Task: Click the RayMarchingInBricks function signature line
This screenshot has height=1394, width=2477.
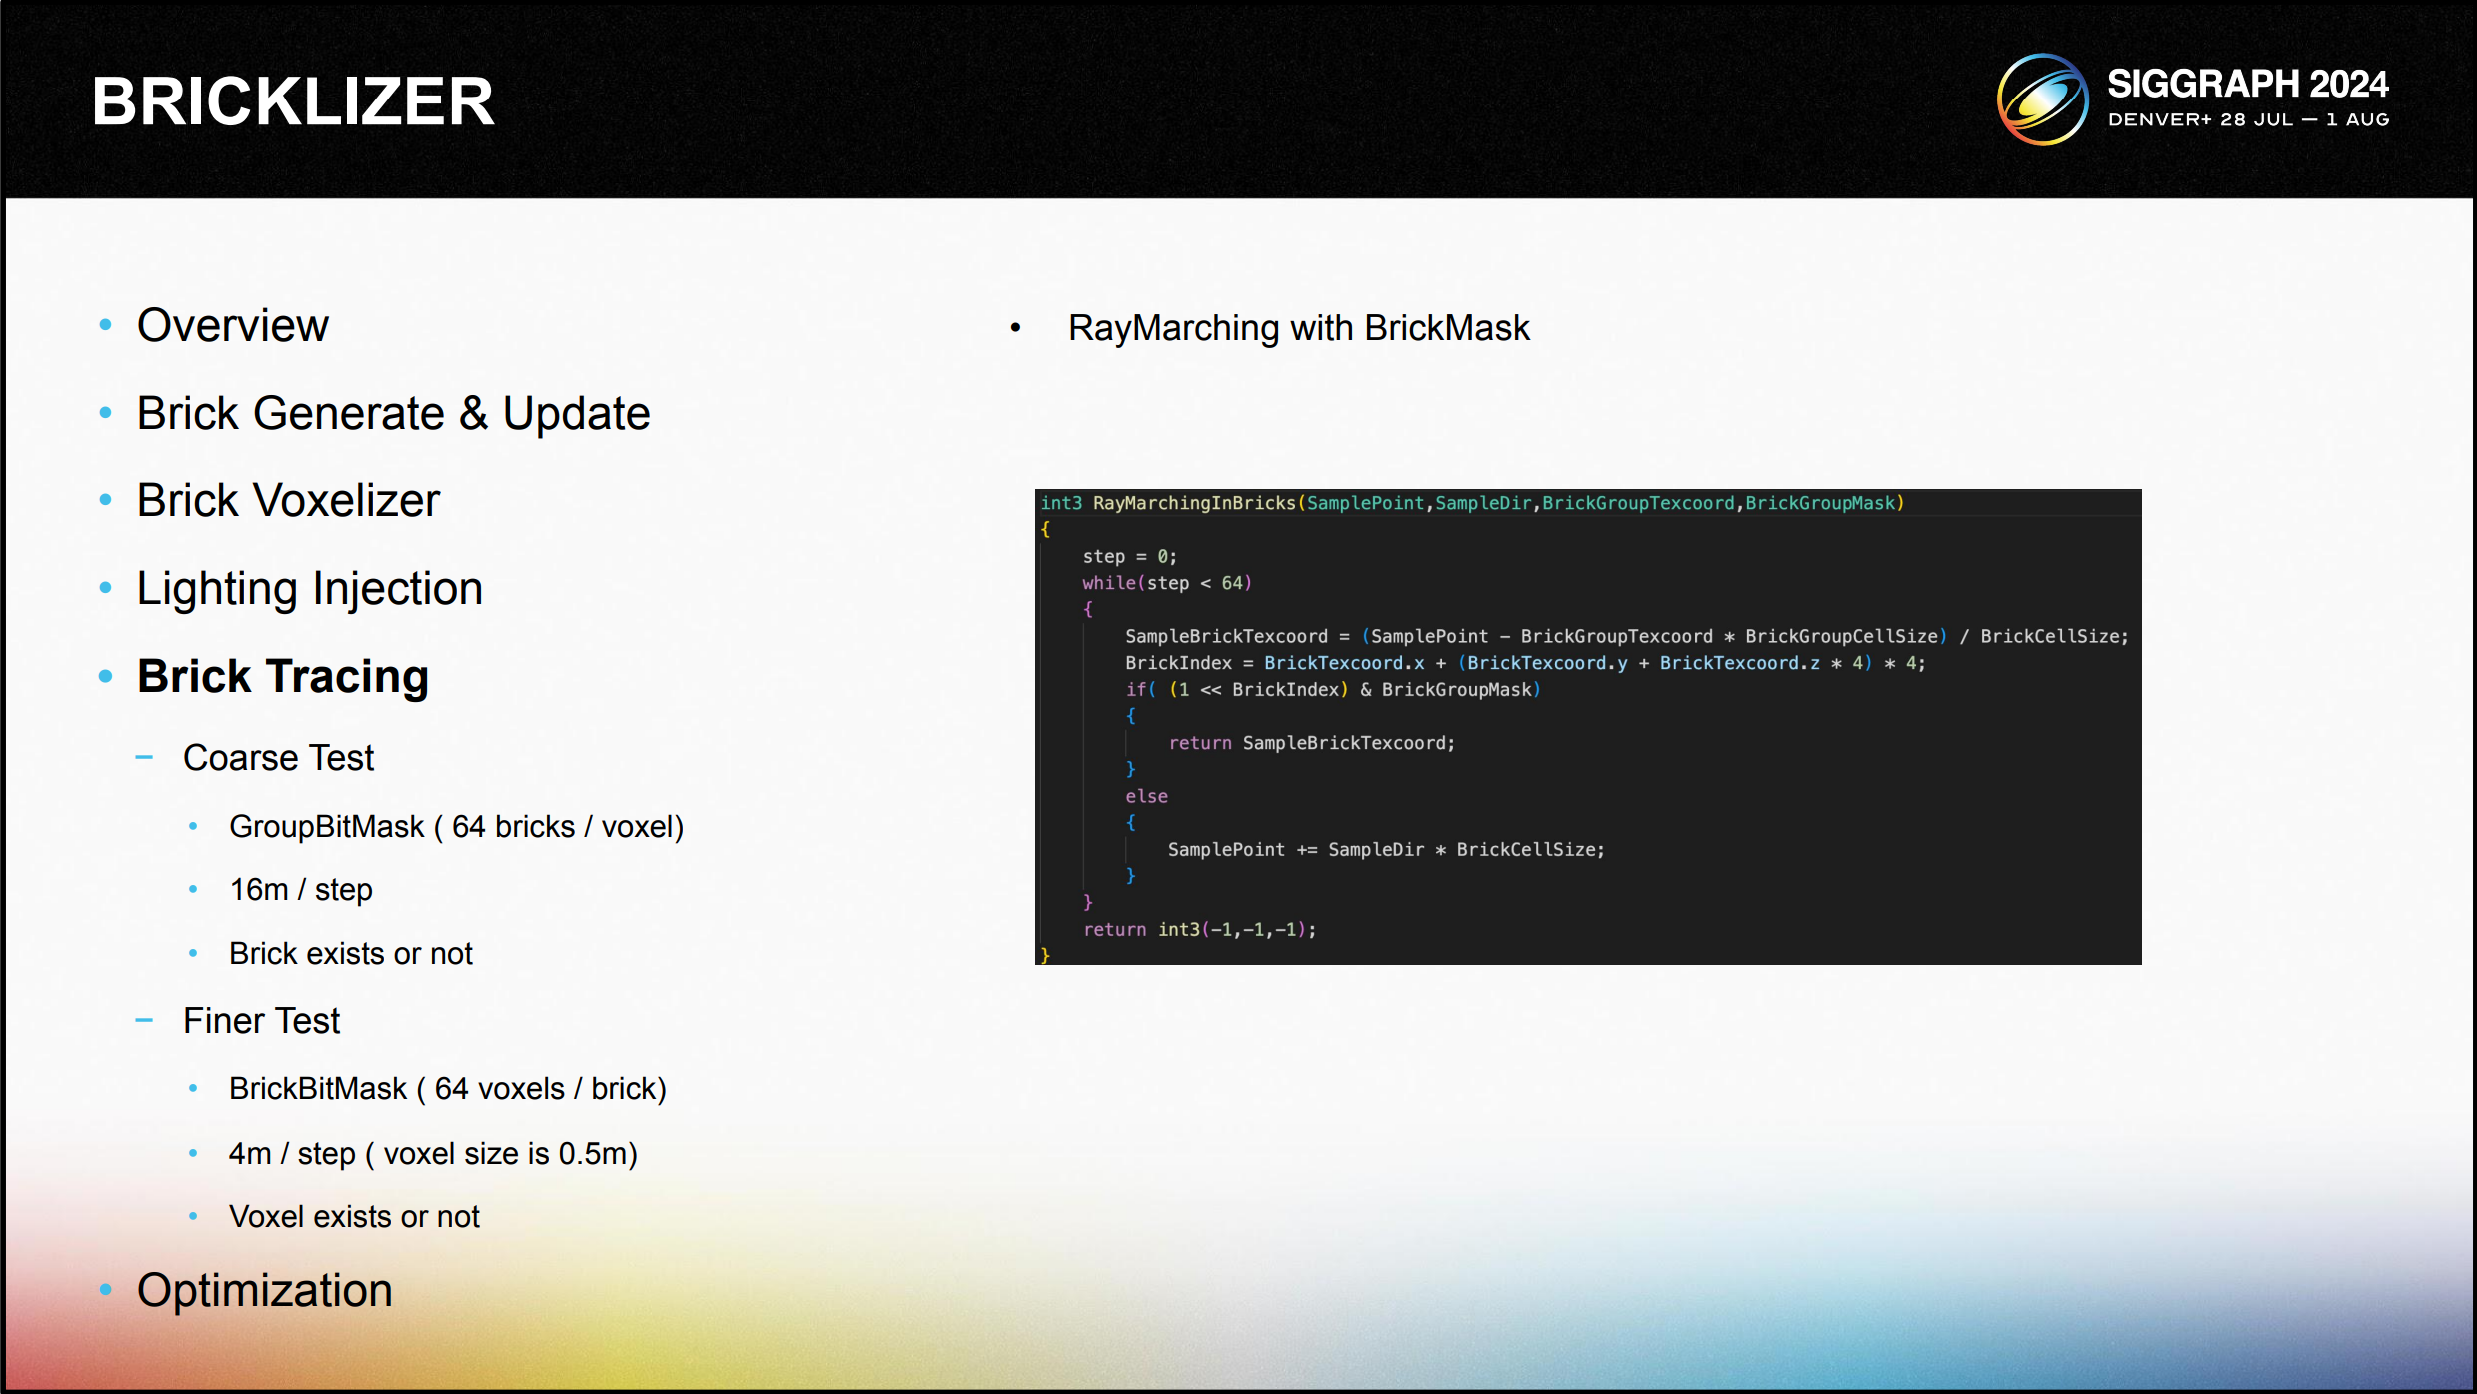Action: point(1471,503)
